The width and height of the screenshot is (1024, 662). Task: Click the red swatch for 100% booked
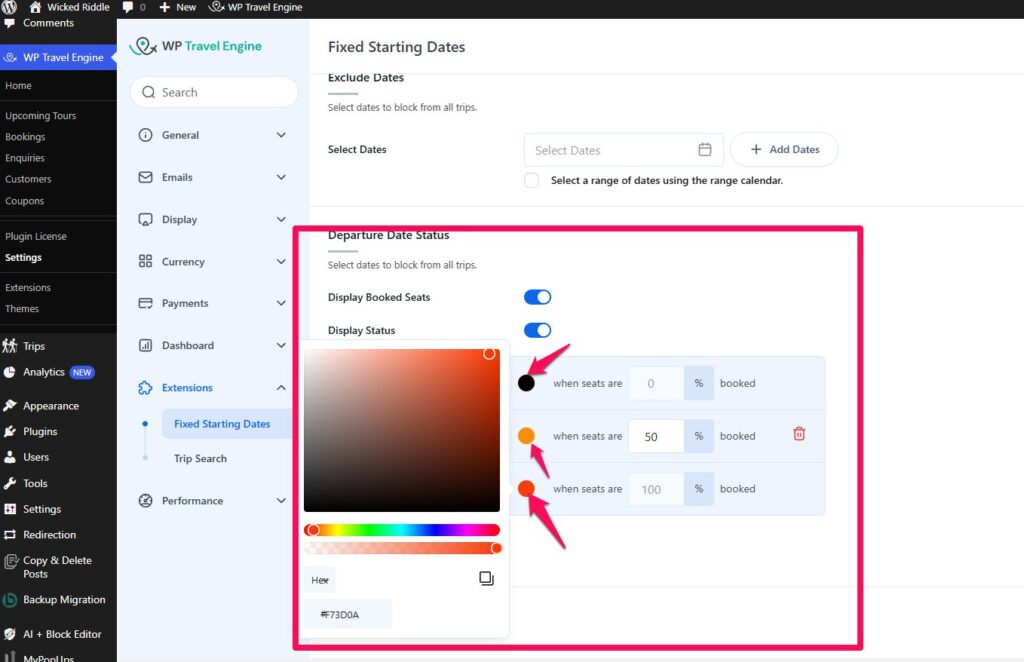click(526, 488)
